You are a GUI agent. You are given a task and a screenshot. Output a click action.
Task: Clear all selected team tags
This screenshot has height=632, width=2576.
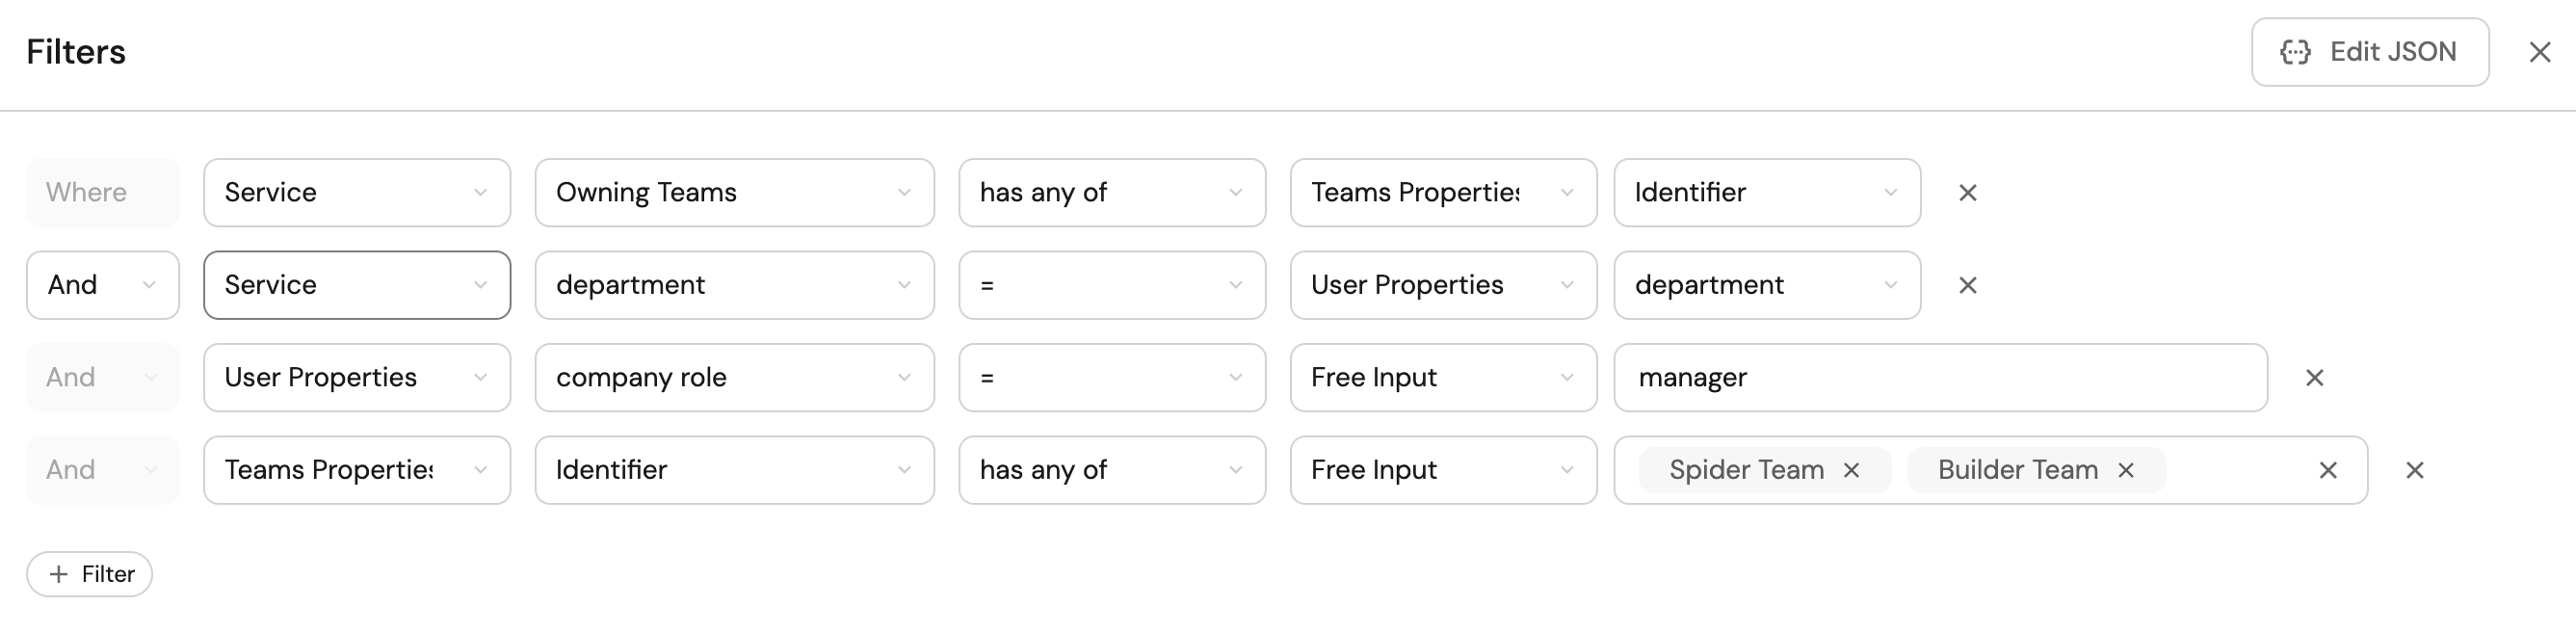2328,470
